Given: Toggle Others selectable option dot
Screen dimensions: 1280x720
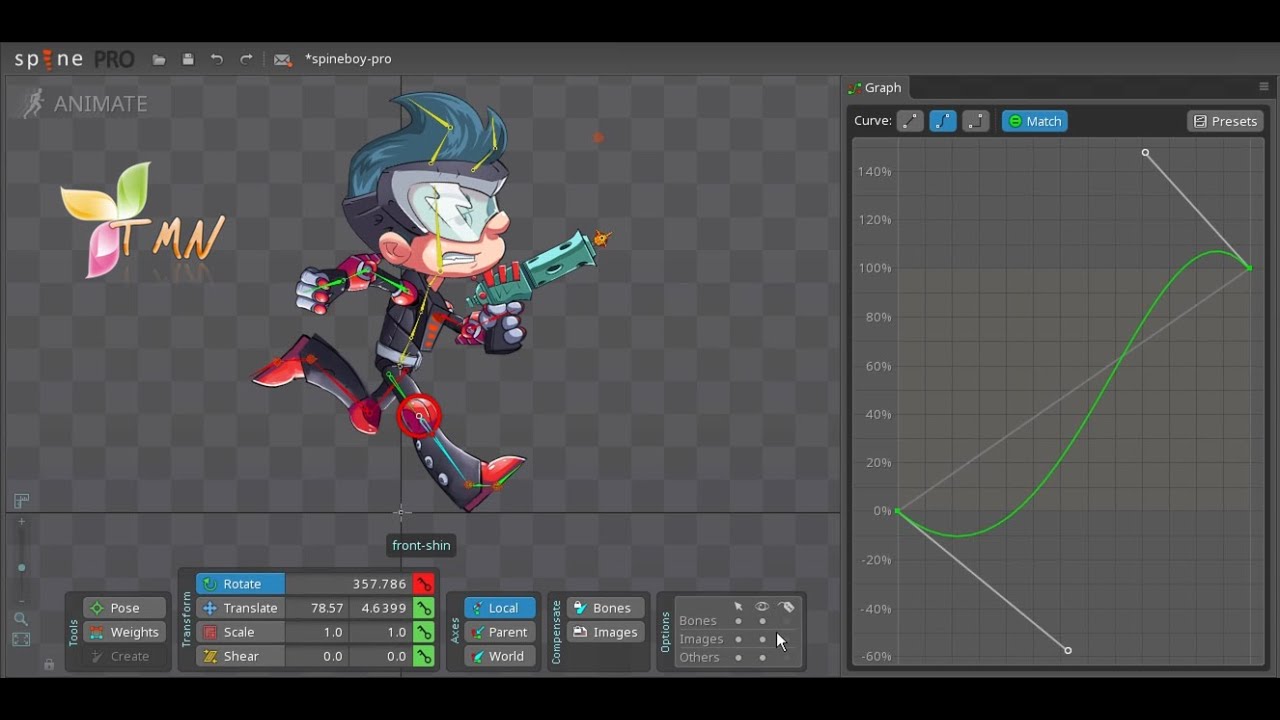Looking at the screenshot, I should coord(738,657).
